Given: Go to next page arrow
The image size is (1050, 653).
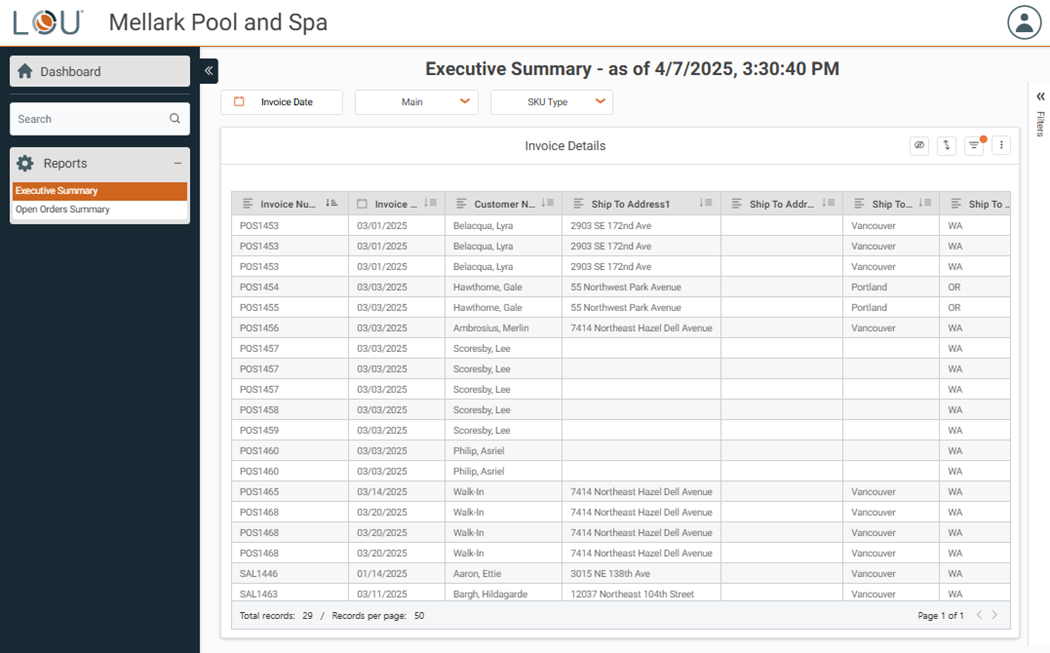Looking at the screenshot, I should pos(994,615).
